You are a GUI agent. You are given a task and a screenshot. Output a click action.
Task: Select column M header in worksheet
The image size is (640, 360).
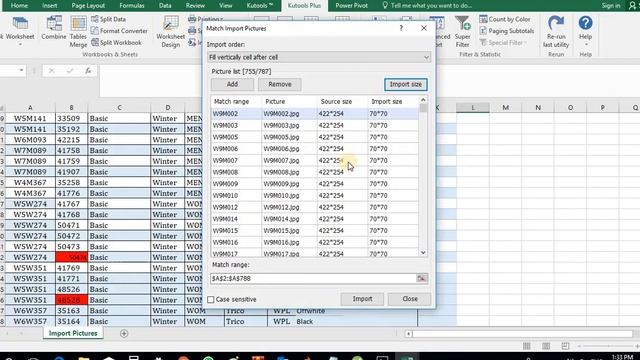coord(505,107)
